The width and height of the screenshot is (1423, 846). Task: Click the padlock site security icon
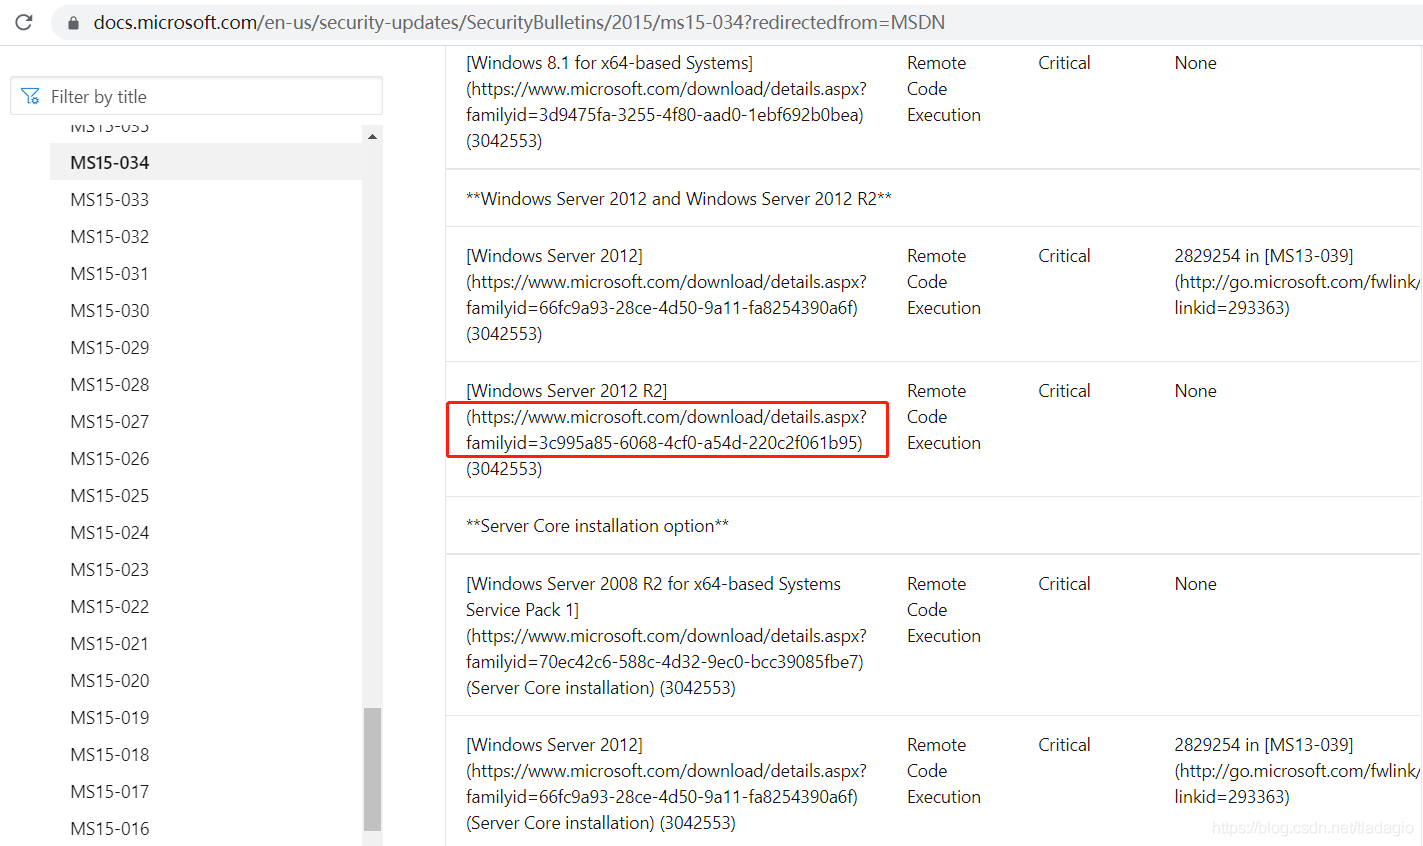coord(72,22)
